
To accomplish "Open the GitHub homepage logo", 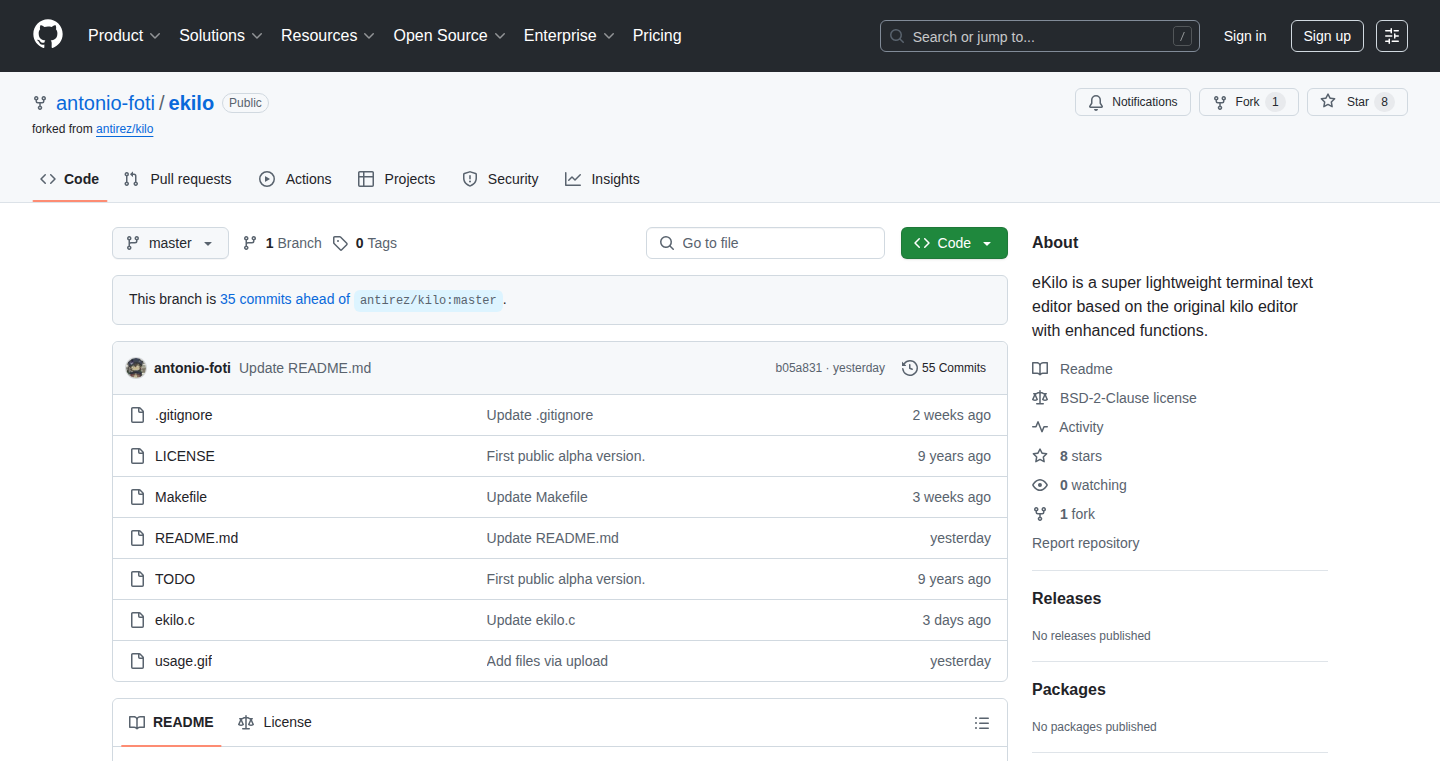I will (48, 35).
